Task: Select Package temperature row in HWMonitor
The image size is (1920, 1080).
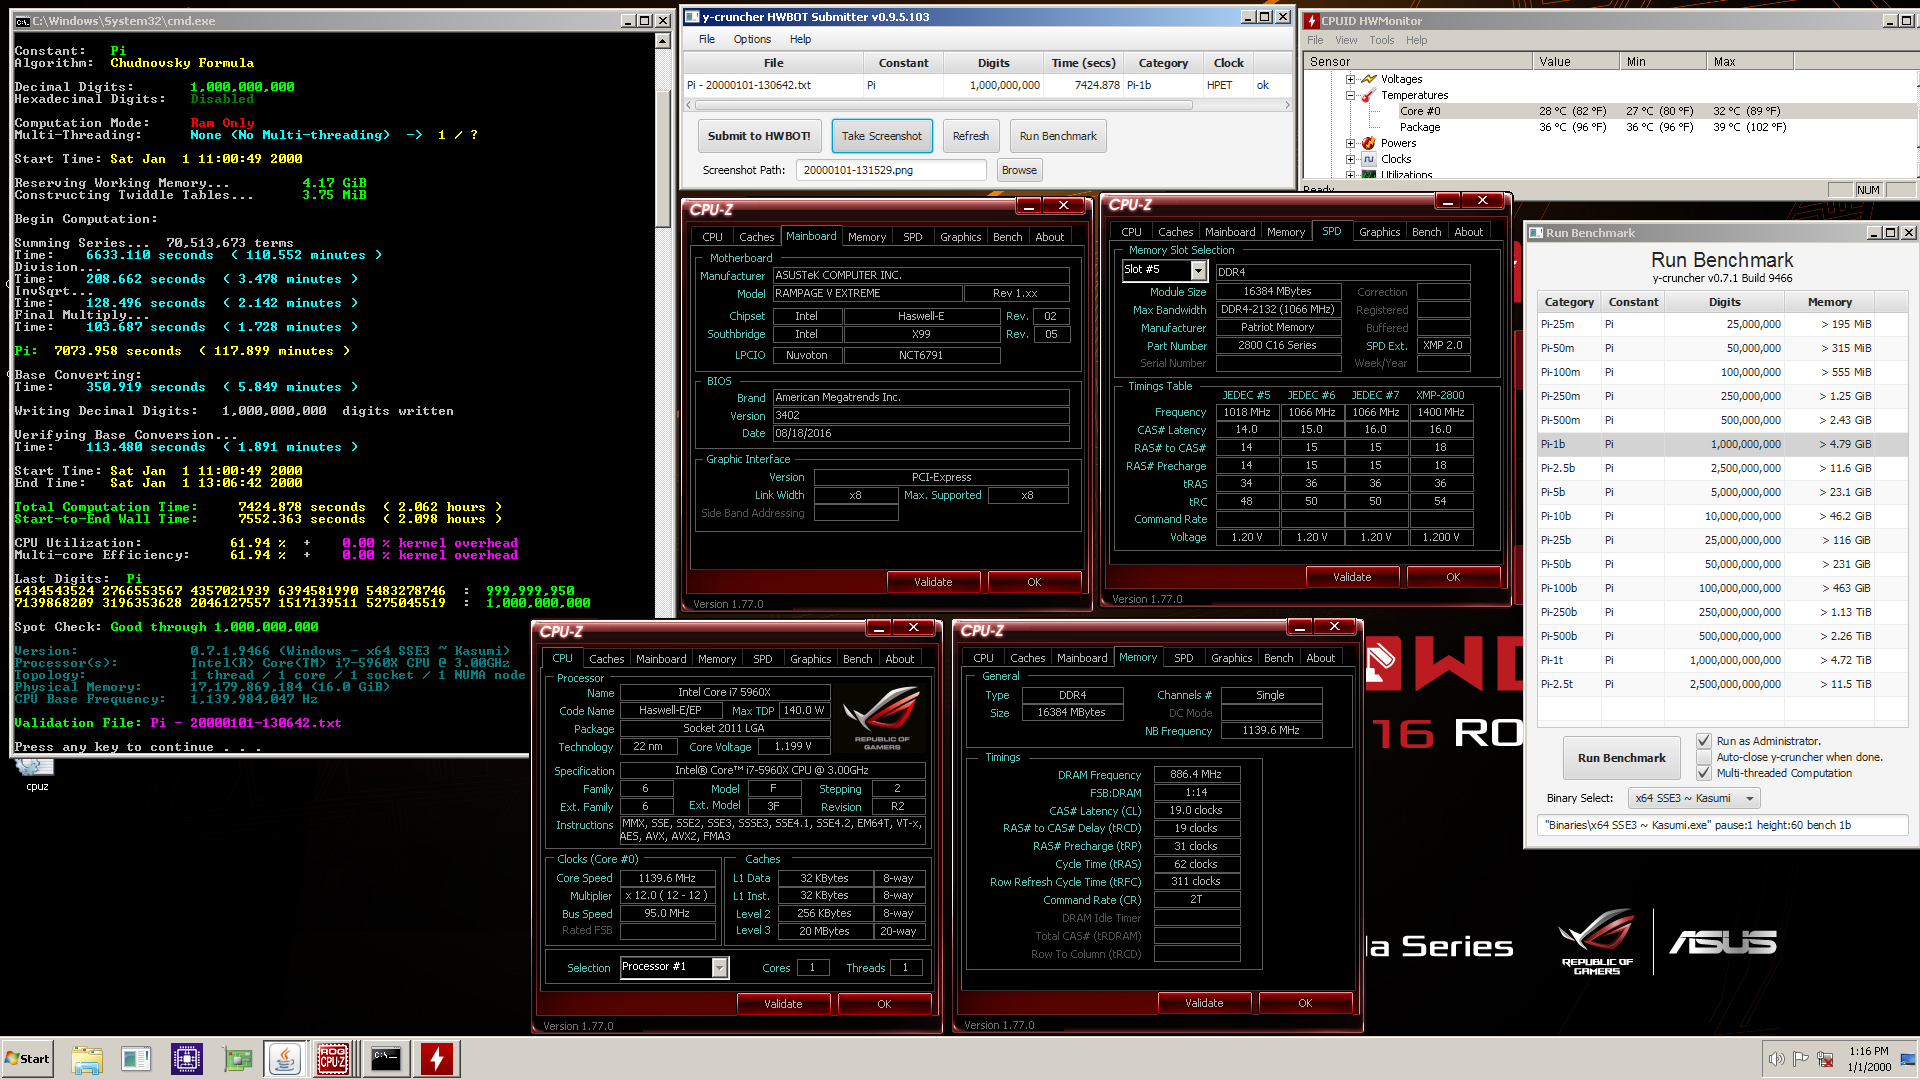Action: 1608,127
